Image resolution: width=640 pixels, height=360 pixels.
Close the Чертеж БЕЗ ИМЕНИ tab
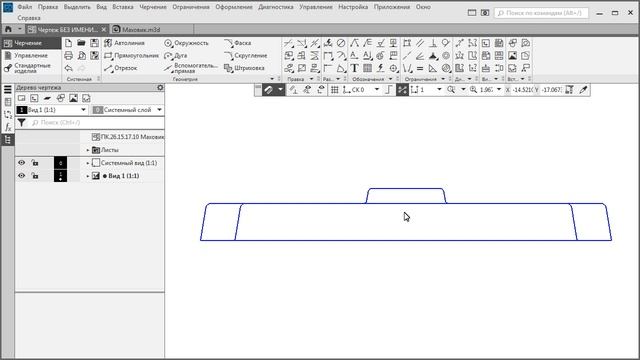104,29
